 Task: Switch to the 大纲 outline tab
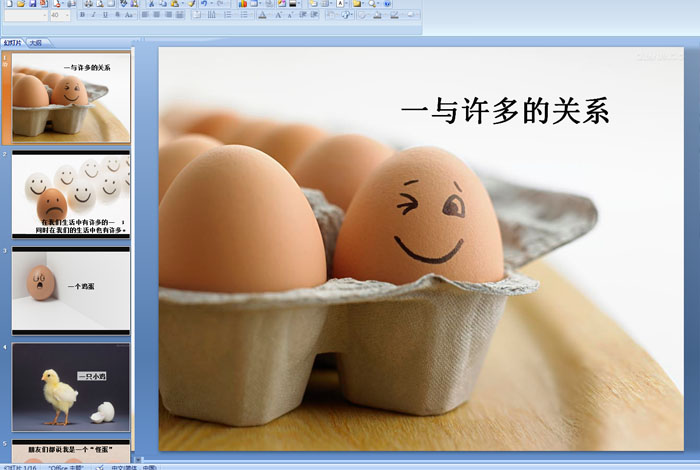[x=36, y=43]
